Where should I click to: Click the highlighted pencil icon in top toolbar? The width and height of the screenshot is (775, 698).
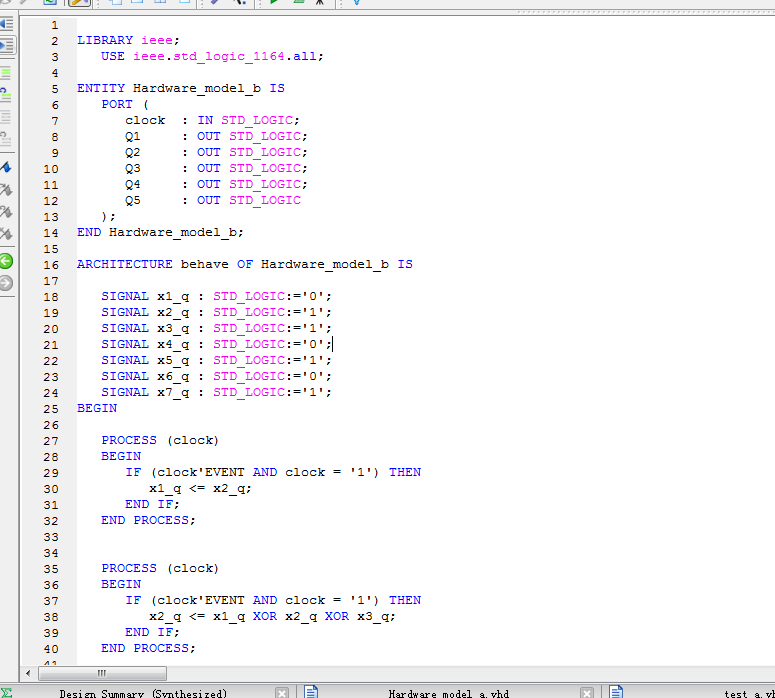[x=80, y=3]
